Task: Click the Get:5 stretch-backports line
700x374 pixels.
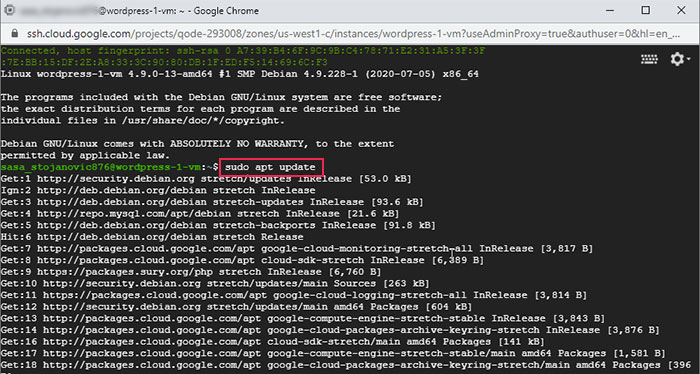Action: coord(218,225)
